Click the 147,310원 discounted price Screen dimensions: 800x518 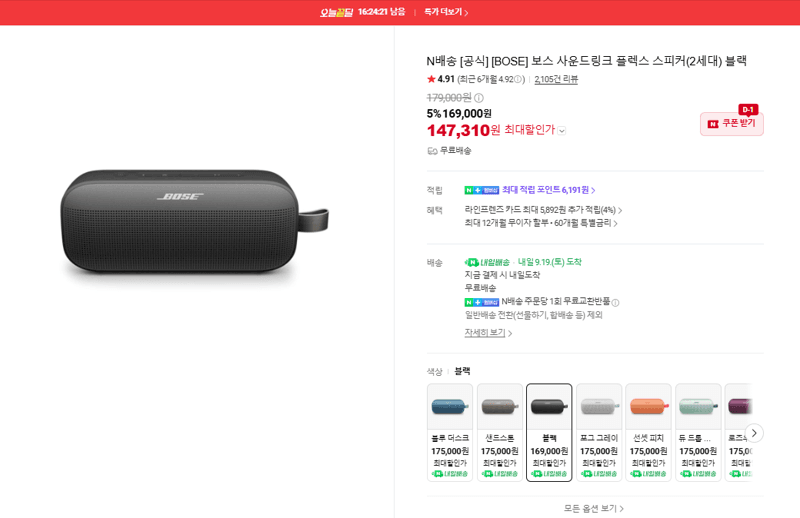click(463, 131)
